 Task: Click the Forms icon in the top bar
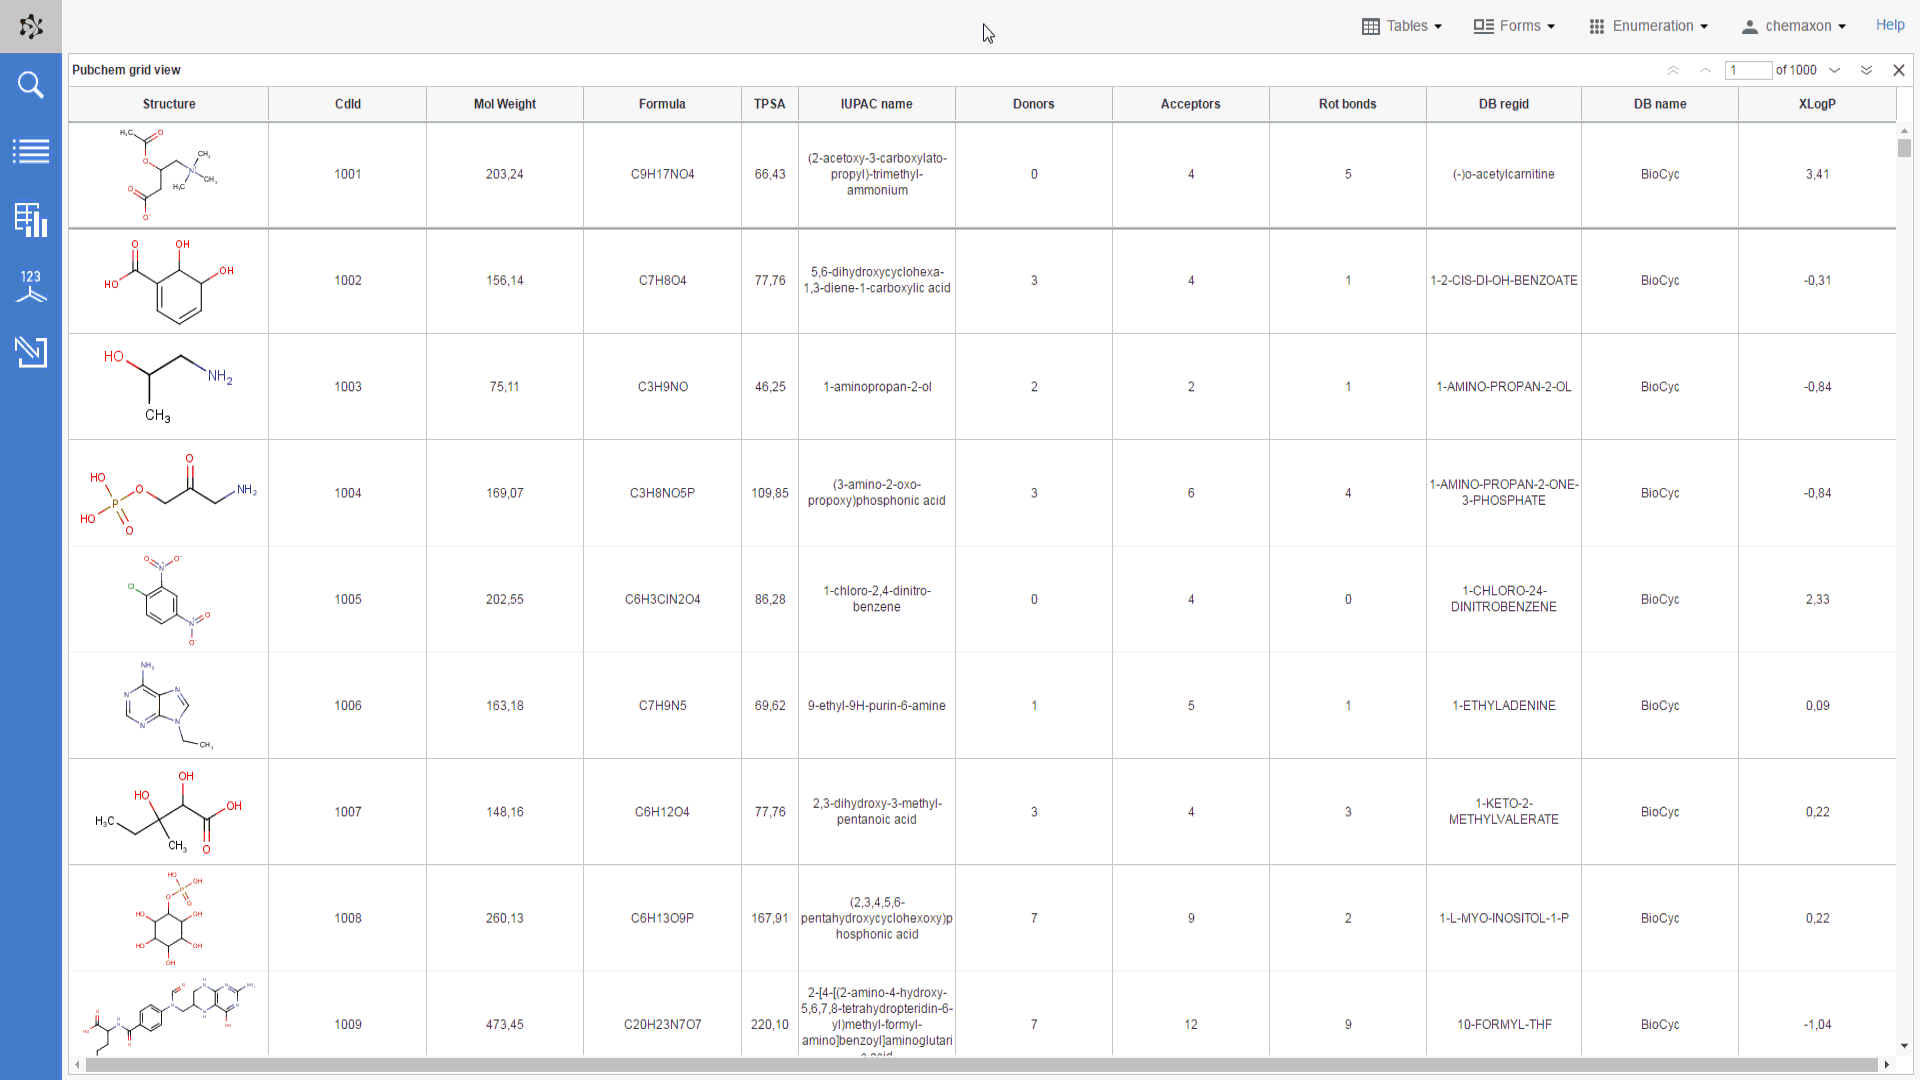pos(1483,26)
